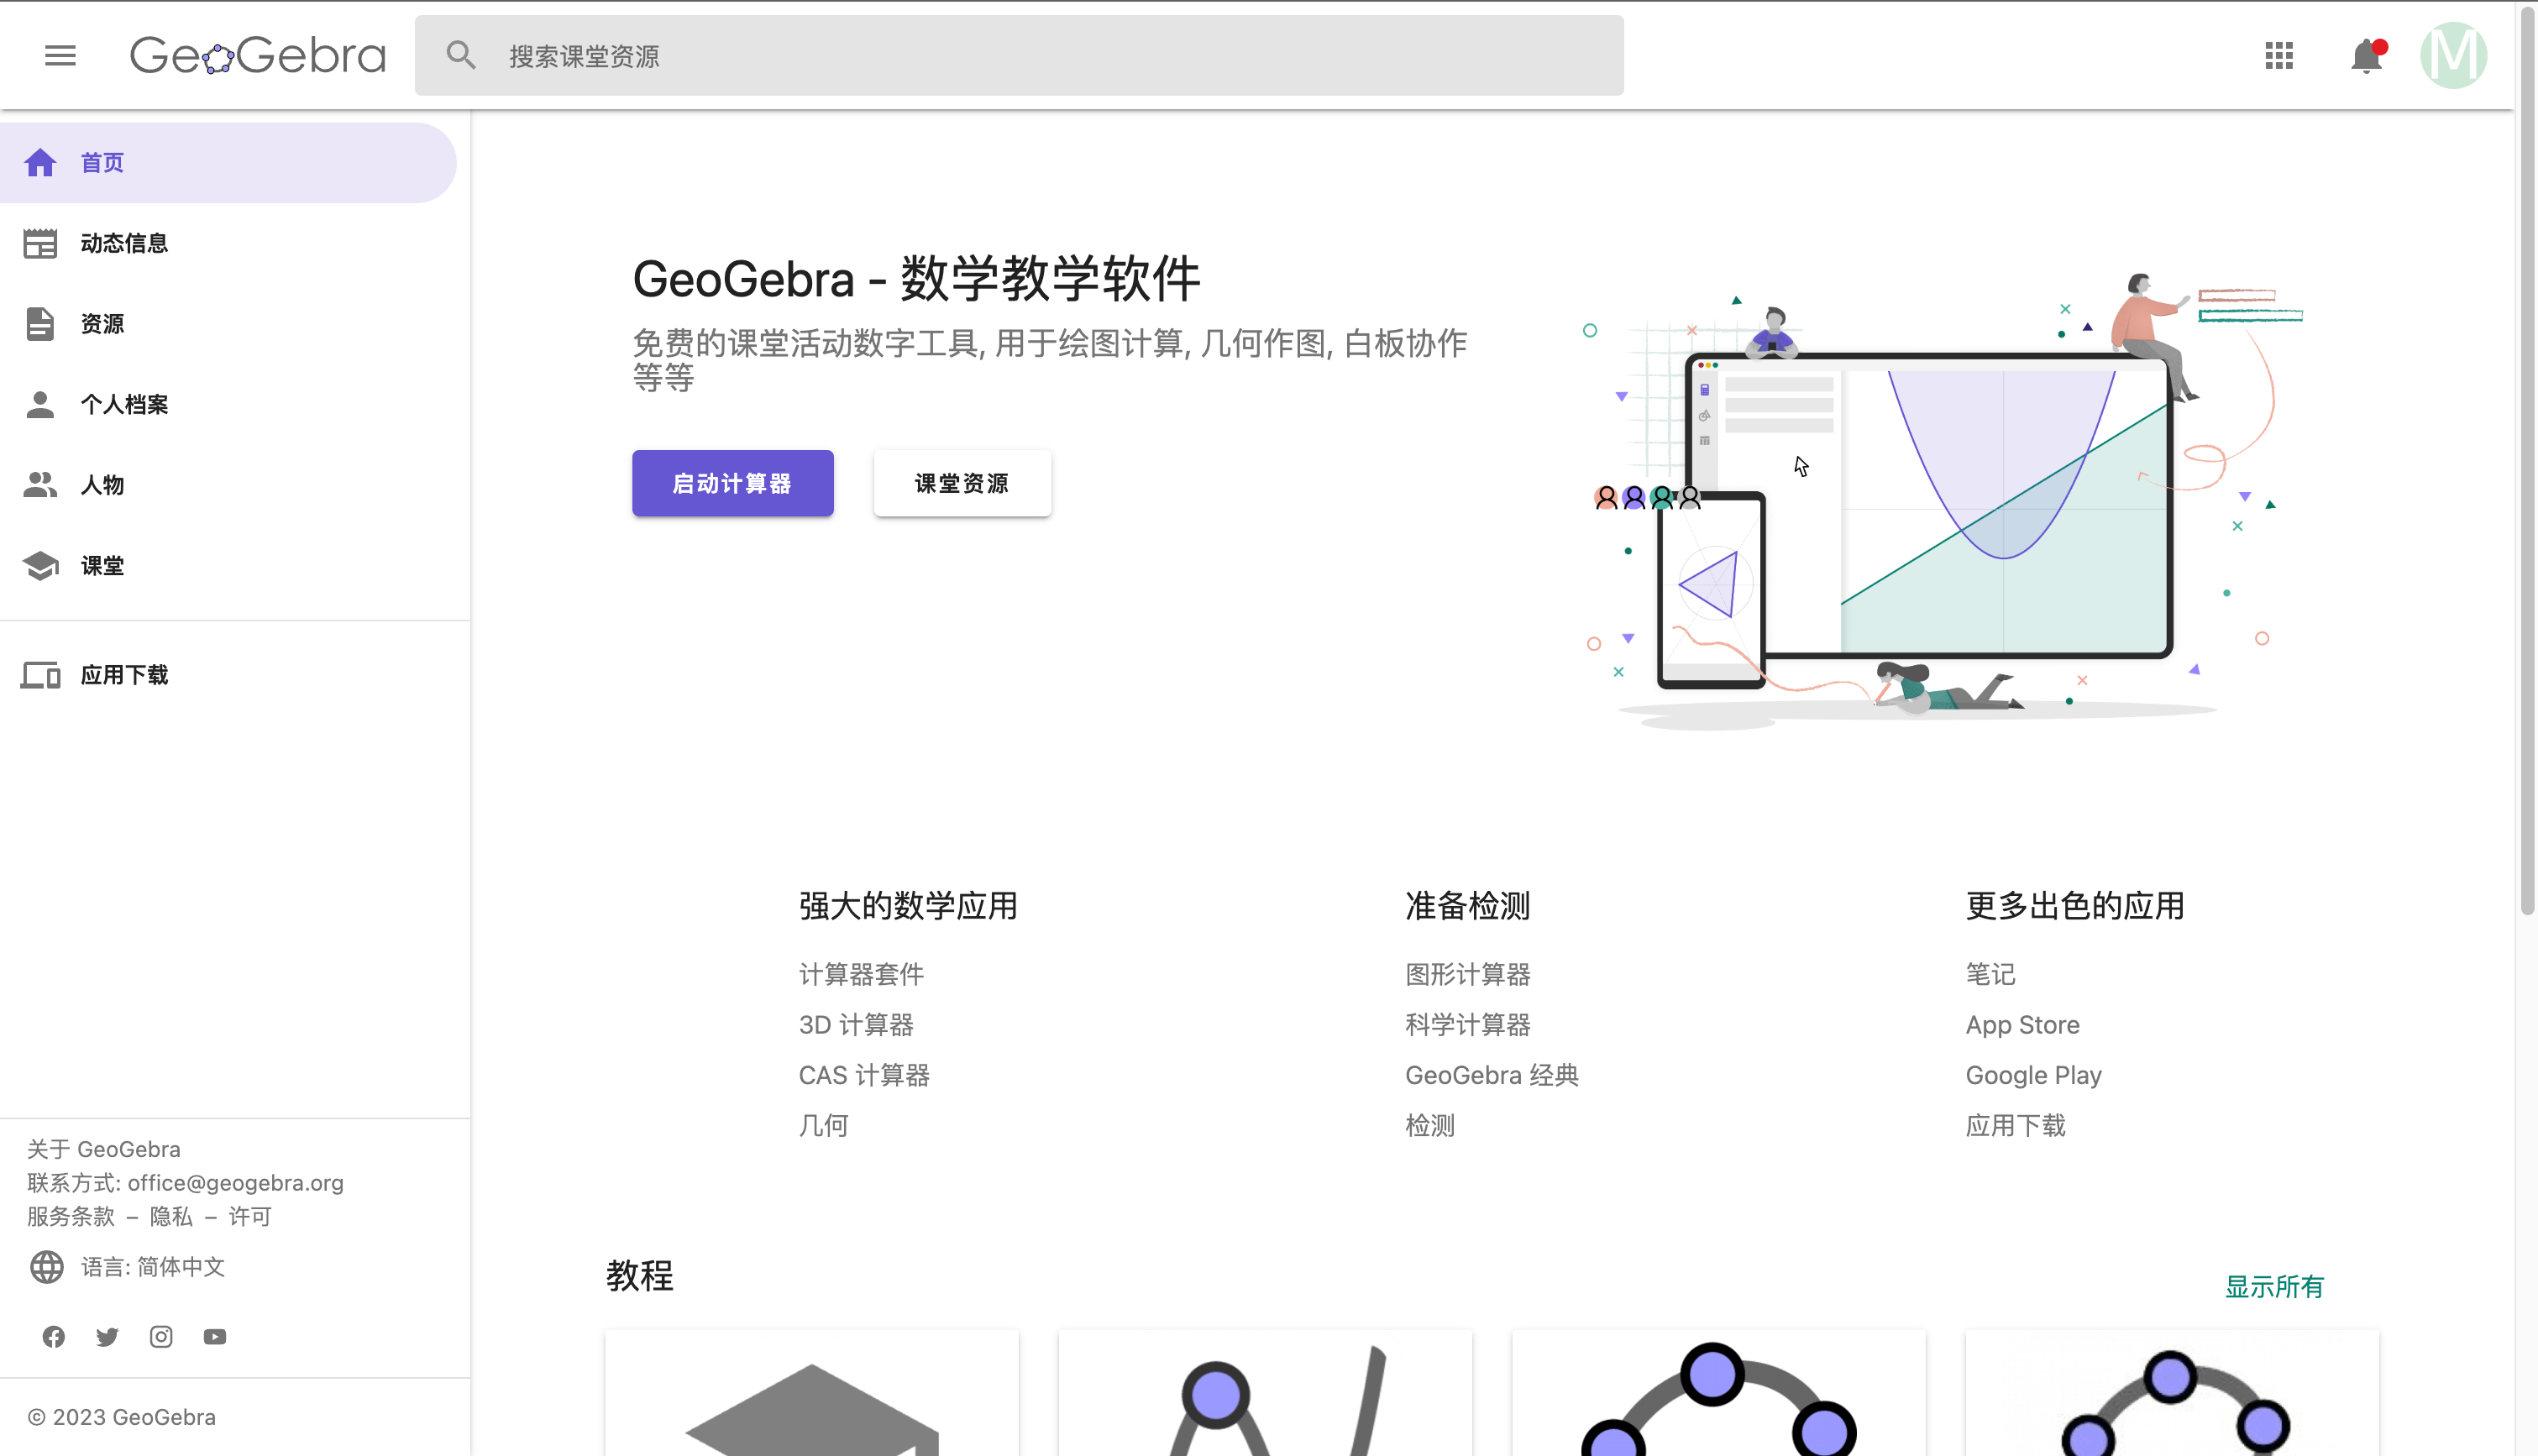This screenshot has width=2538, height=1456.
Task: Click the Facebook social icon
Action: click(x=53, y=1336)
